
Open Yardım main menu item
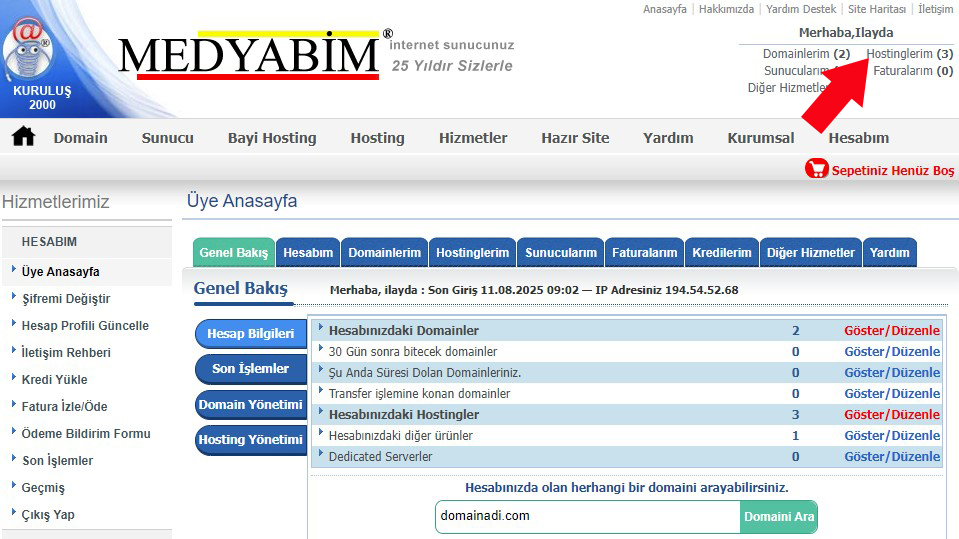(x=668, y=138)
